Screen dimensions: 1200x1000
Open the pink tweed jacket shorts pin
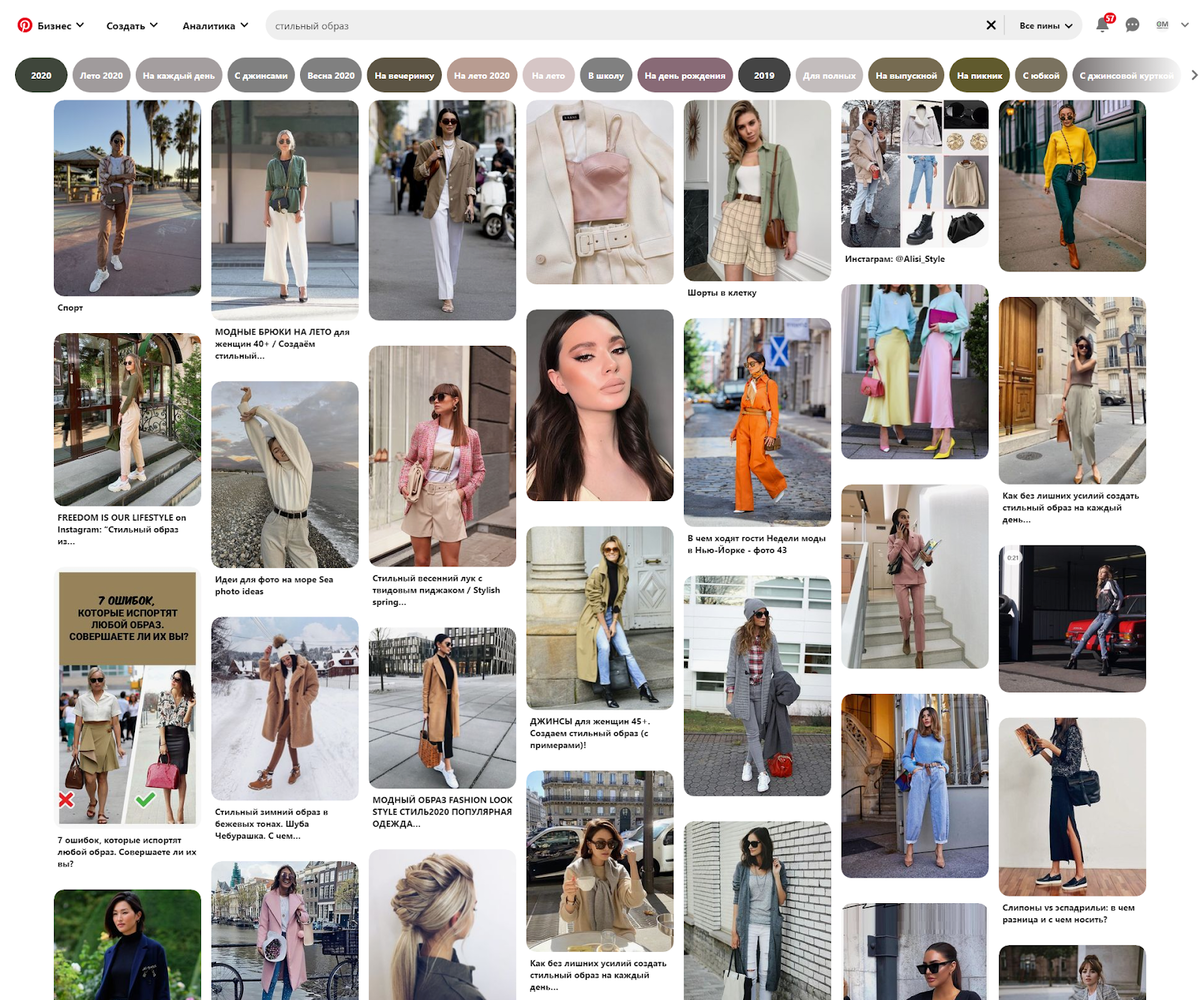pos(442,456)
